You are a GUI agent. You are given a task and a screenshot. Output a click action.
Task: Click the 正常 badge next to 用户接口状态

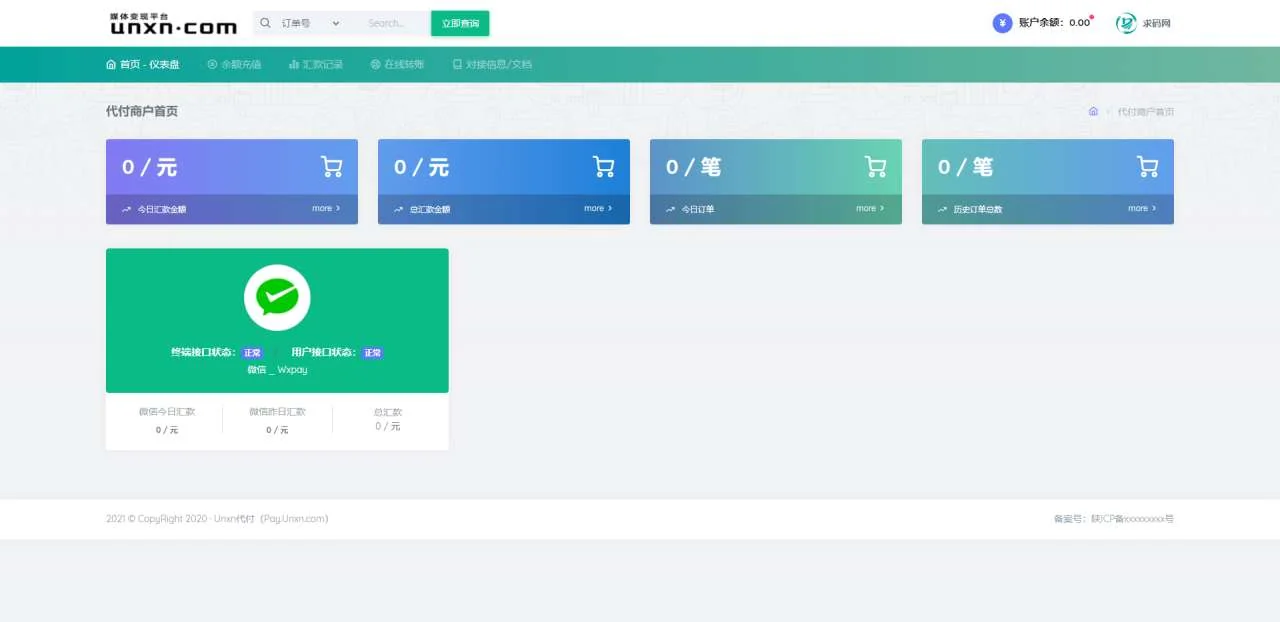tap(372, 352)
